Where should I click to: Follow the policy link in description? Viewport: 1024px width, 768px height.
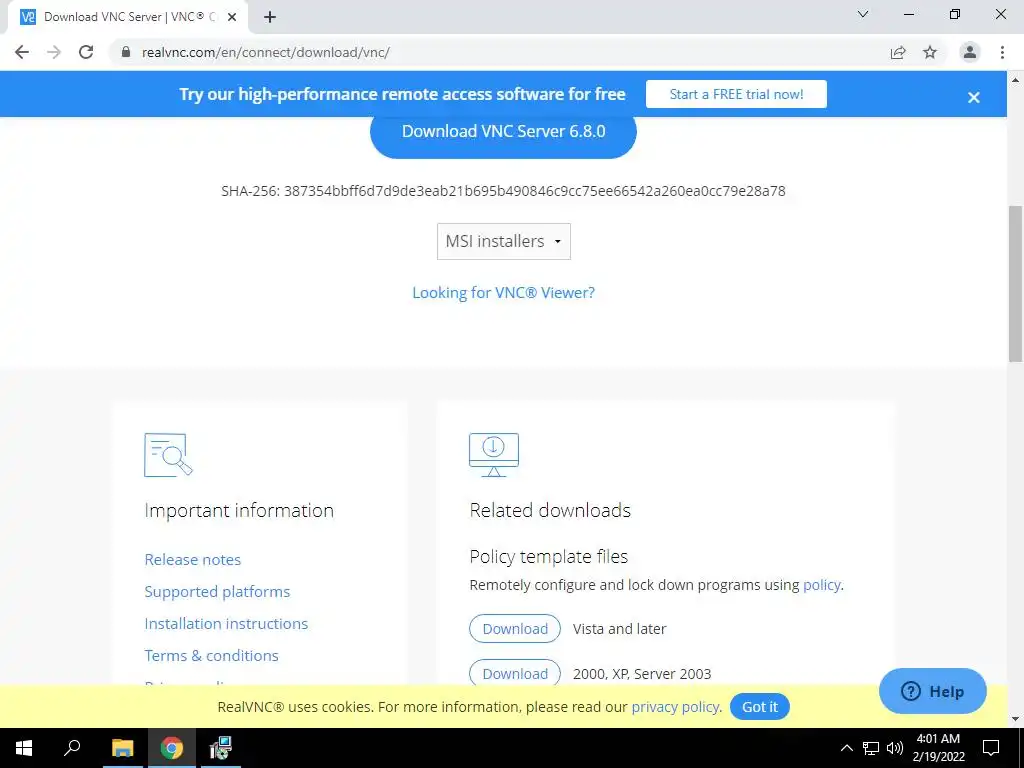point(822,585)
